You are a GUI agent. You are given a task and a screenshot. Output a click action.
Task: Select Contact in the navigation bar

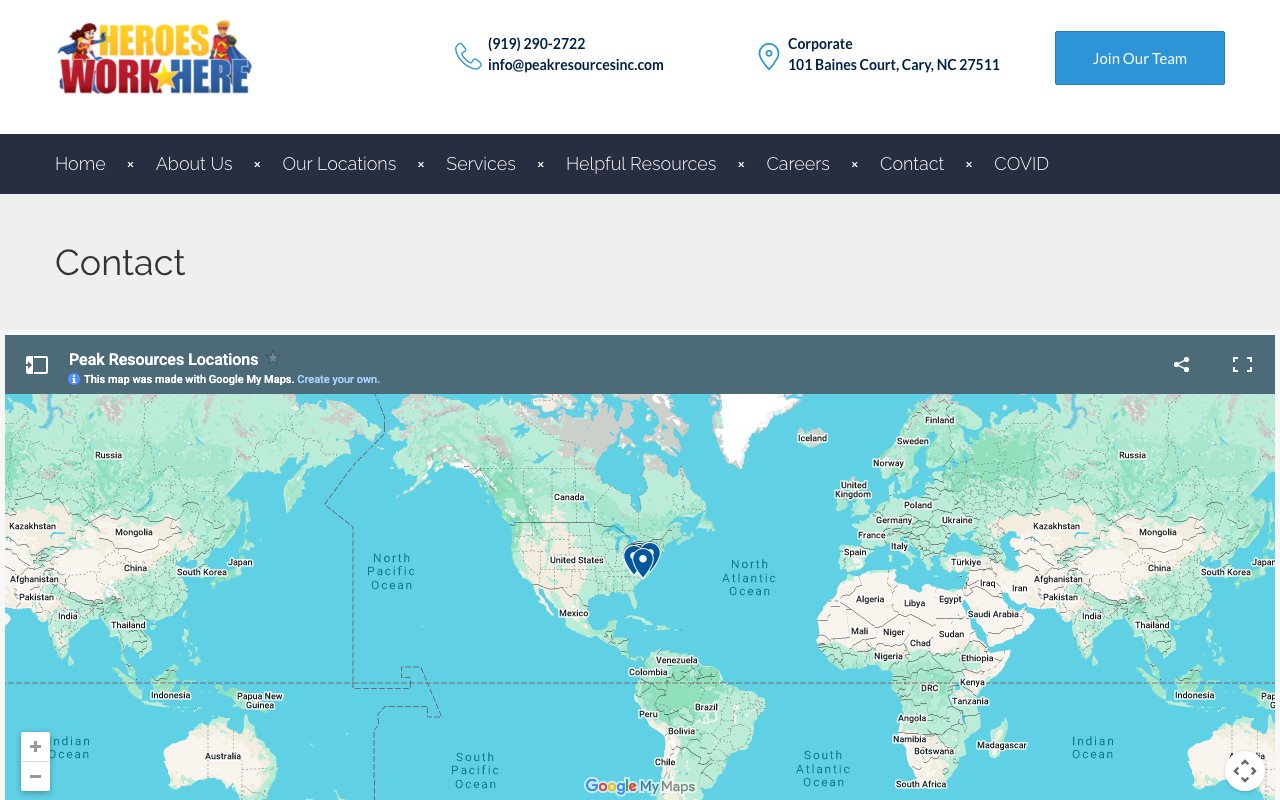[912, 164]
